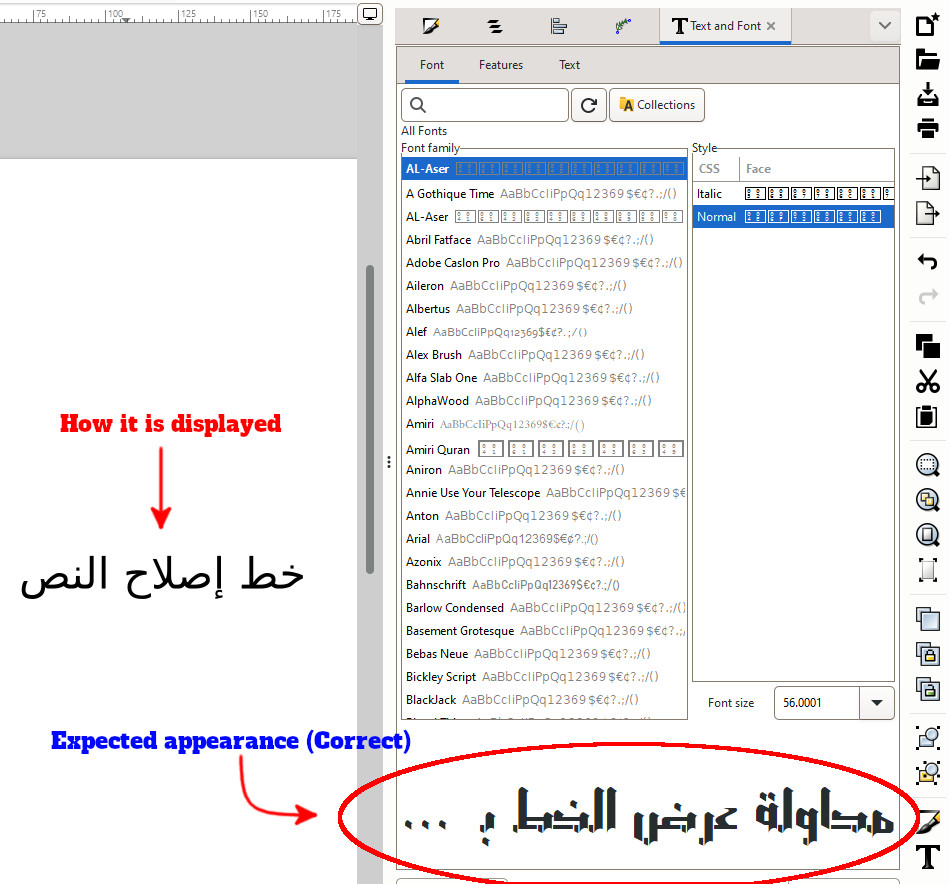950x884 pixels.
Task: Choose Bickley Script font
Action: tap(544, 677)
